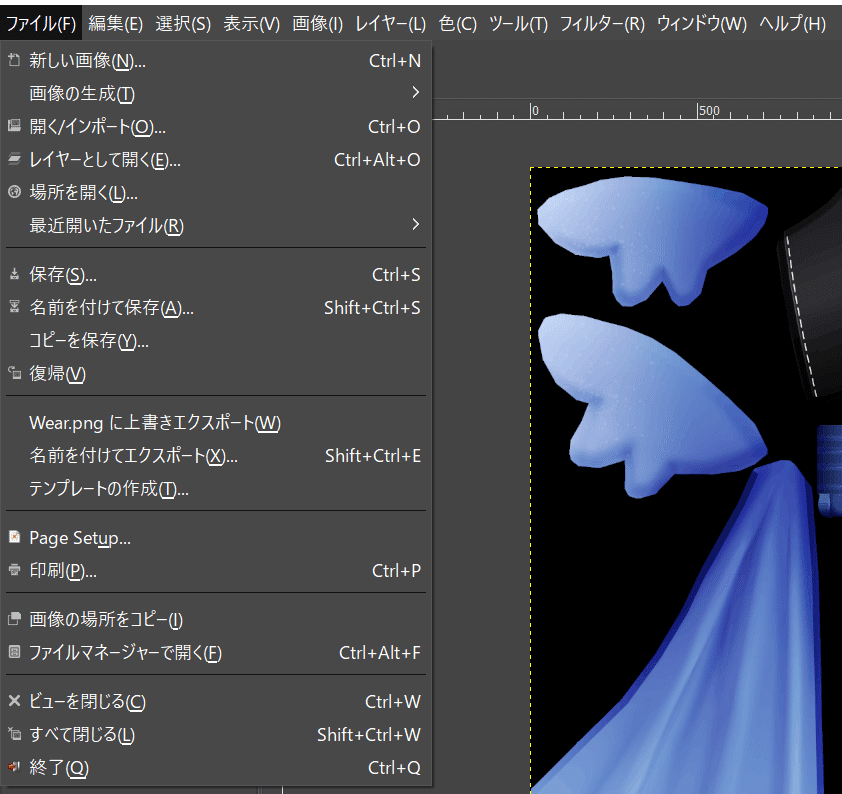Screen dimensions: 842x794
Task: Choose 印刷(P)... entry
Action: (x=216, y=570)
